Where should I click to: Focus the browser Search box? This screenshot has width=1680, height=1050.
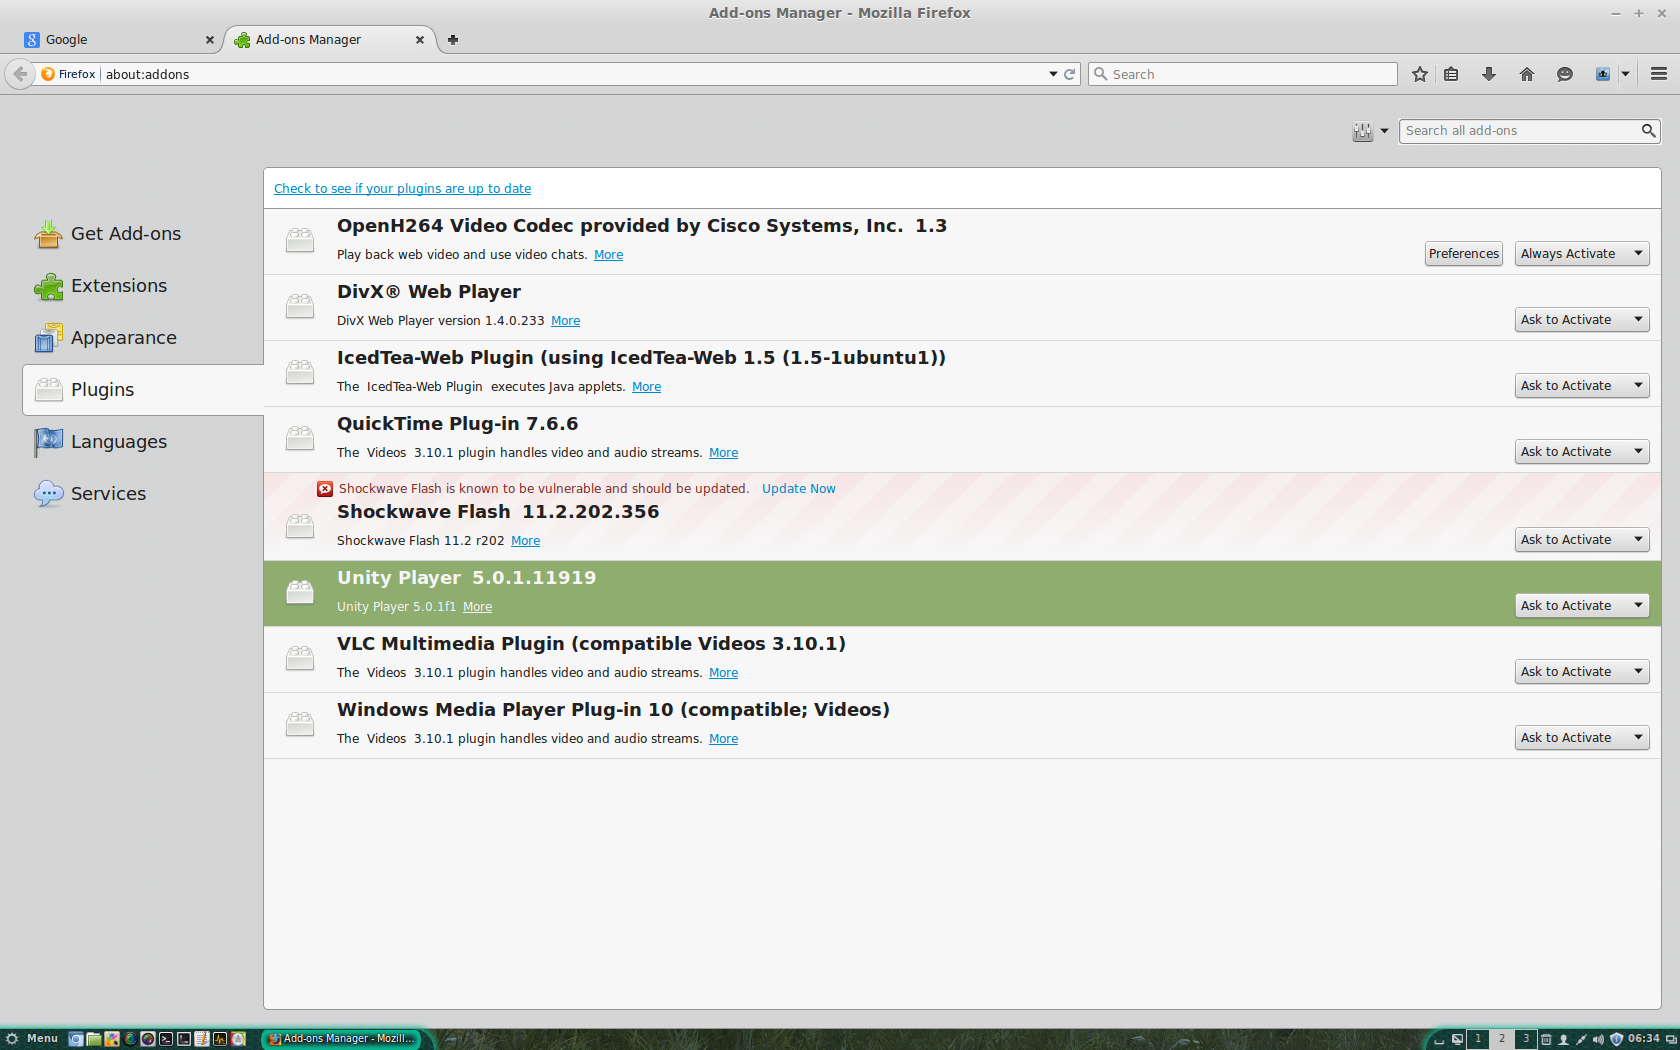point(1243,74)
